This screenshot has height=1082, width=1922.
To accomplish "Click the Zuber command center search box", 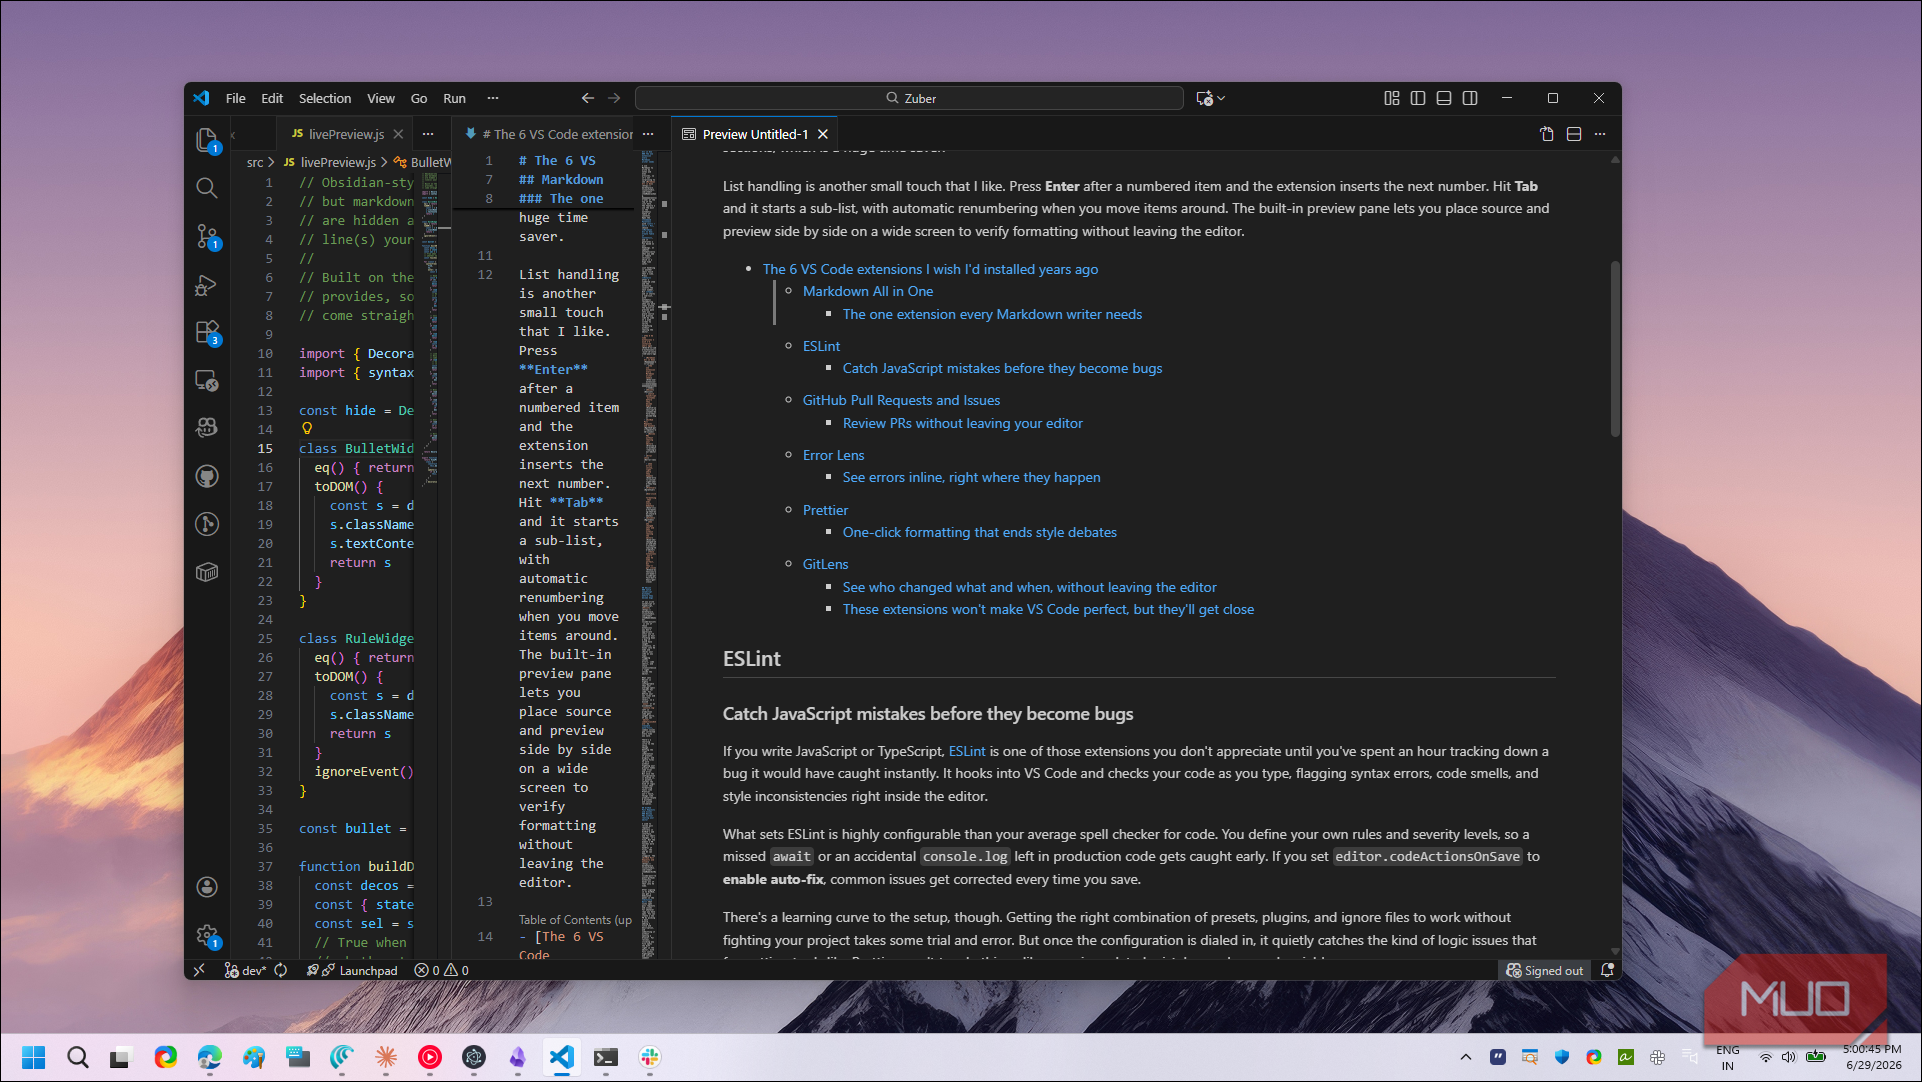I will [x=909, y=98].
